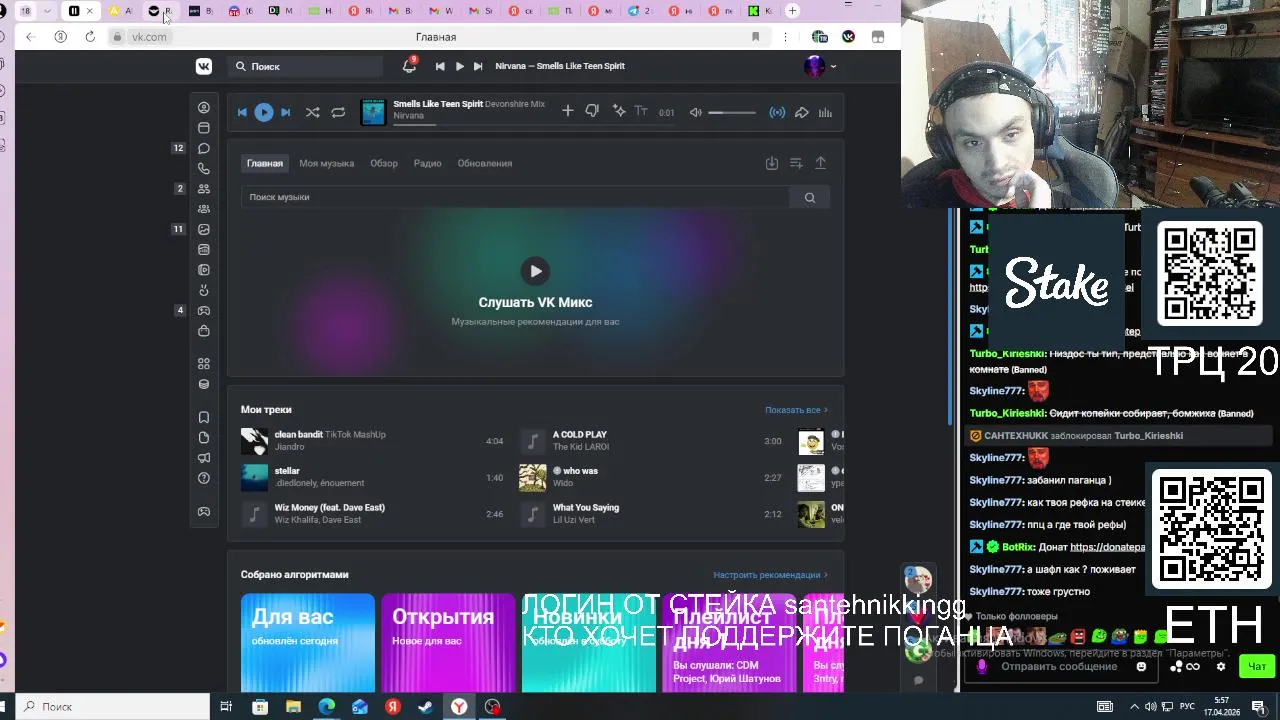
Task: Toggle shuffle playback
Action: click(312, 112)
